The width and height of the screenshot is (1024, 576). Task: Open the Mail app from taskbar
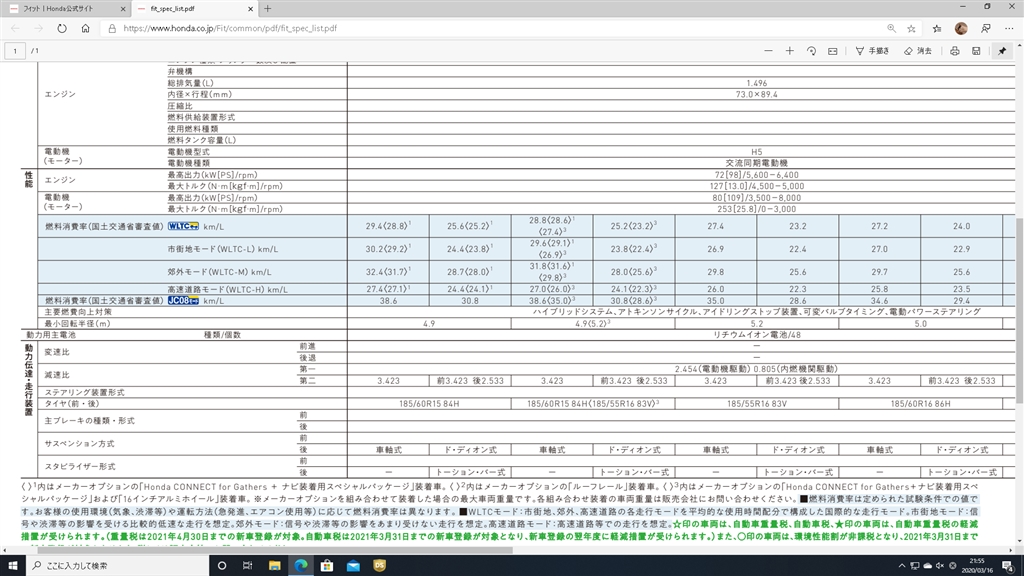pyautogui.click(x=353, y=566)
